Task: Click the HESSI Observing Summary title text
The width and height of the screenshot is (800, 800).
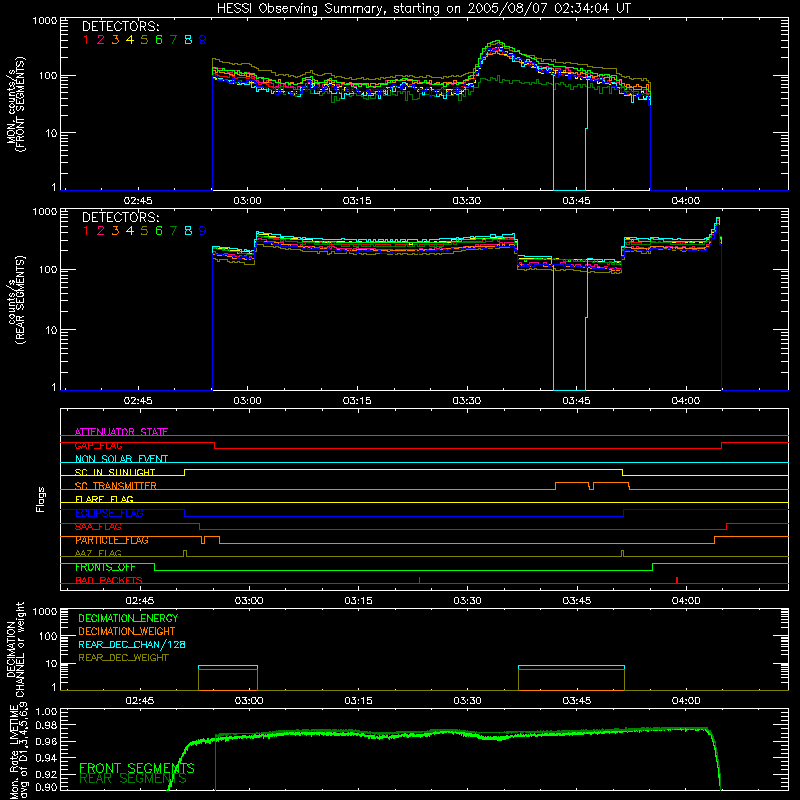Action: click(423, 8)
